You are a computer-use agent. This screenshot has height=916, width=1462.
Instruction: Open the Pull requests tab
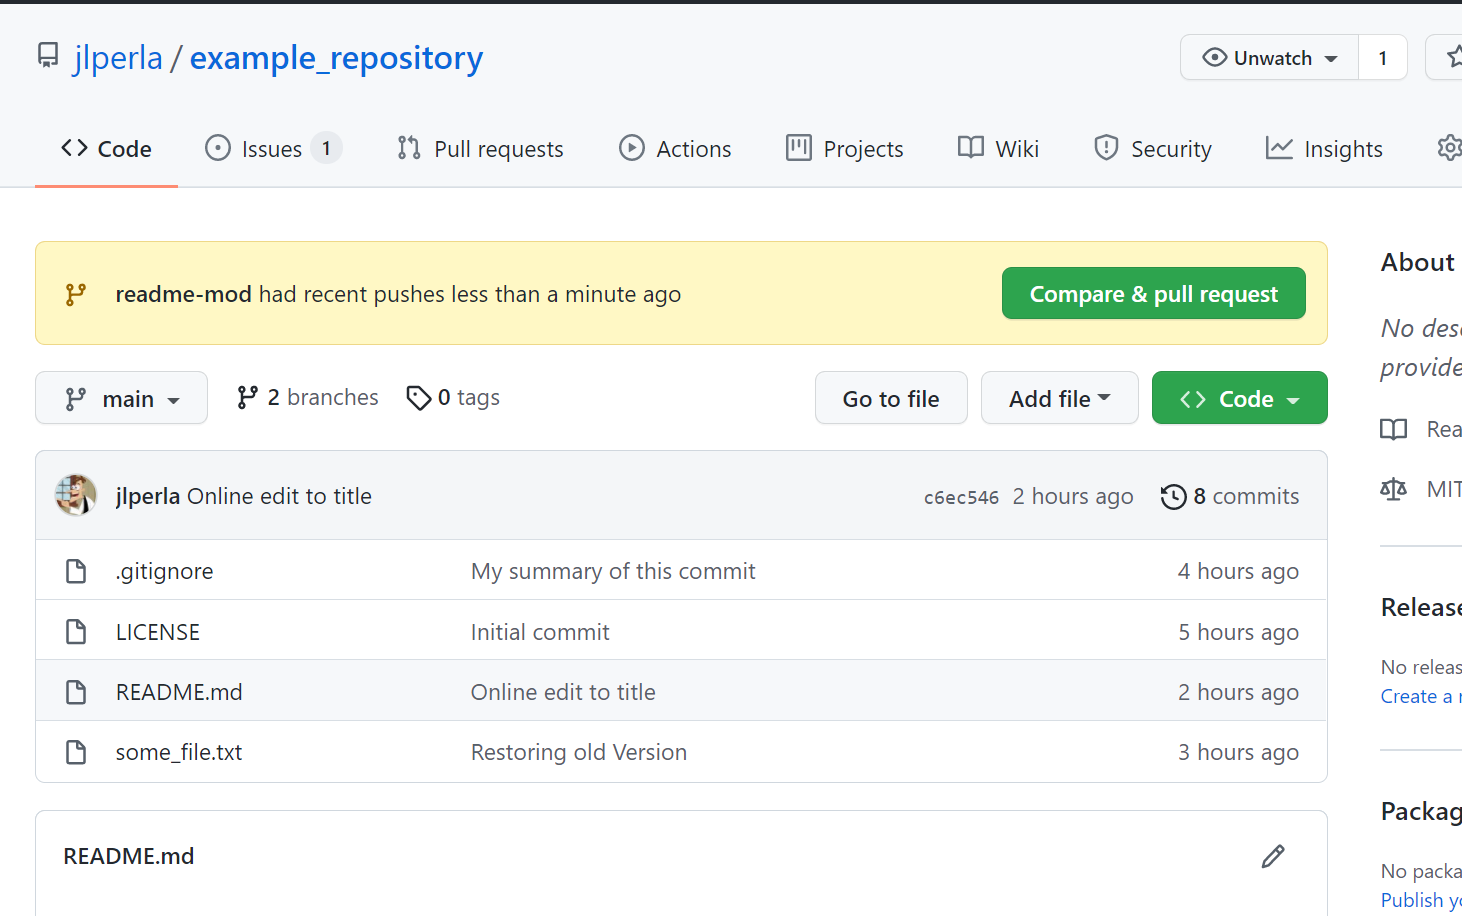(480, 149)
